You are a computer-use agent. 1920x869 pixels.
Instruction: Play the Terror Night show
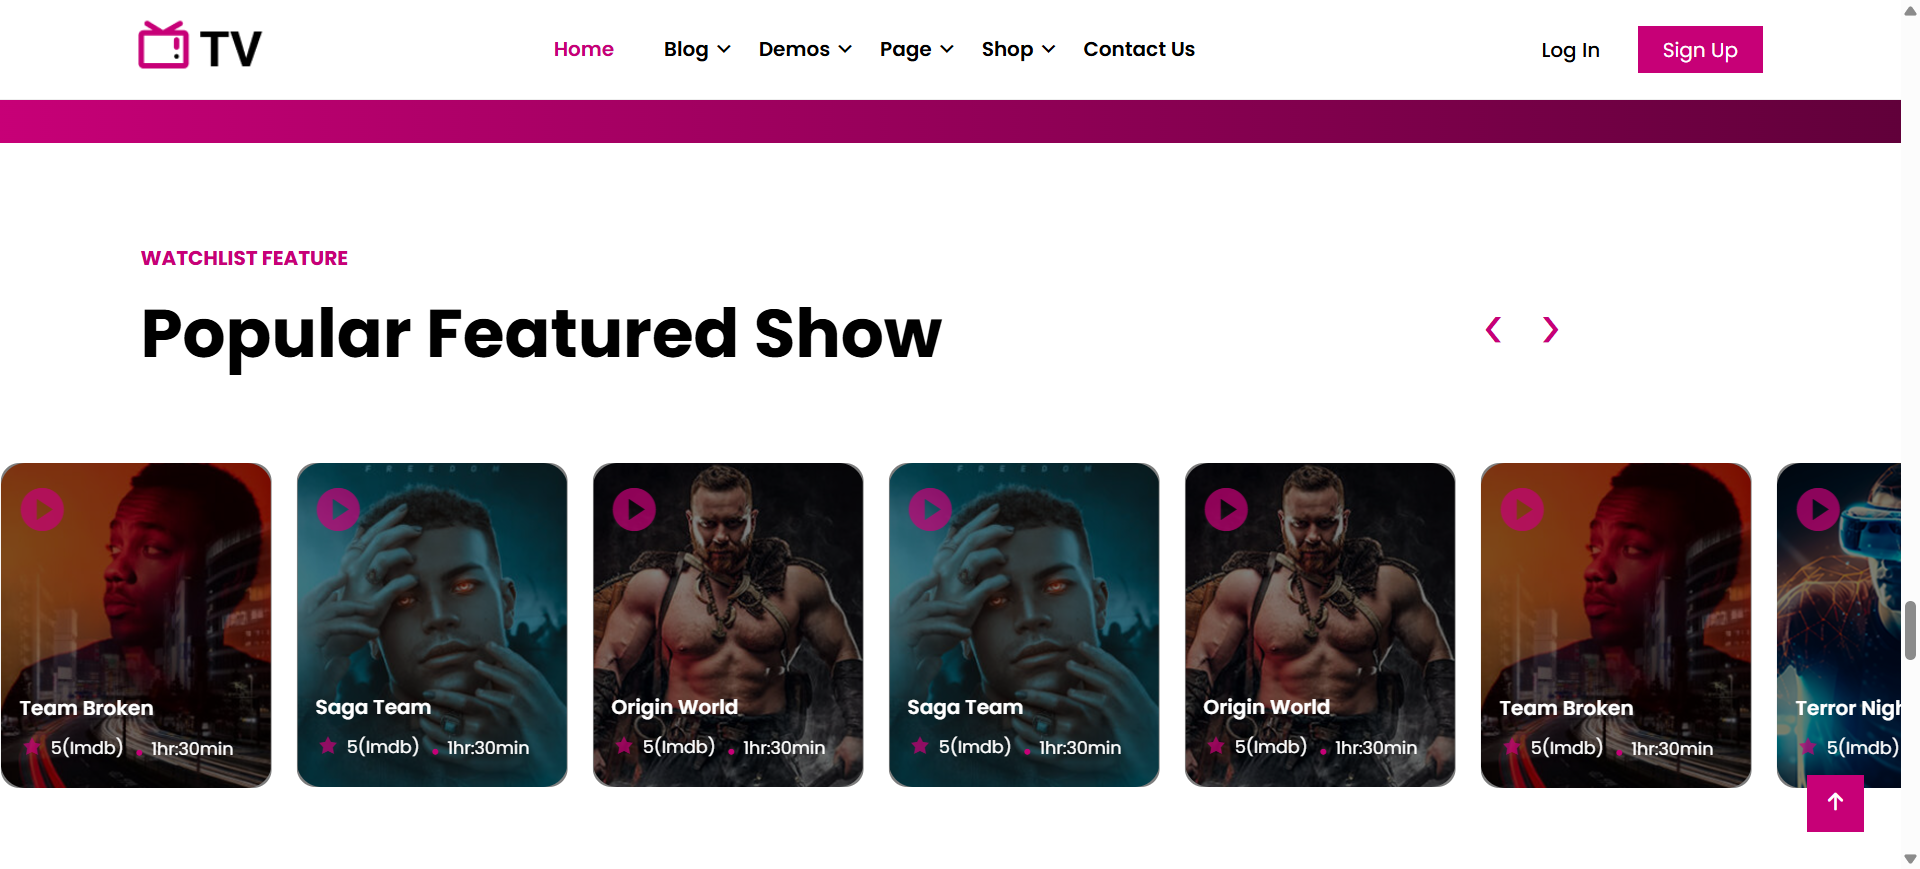(1818, 509)
